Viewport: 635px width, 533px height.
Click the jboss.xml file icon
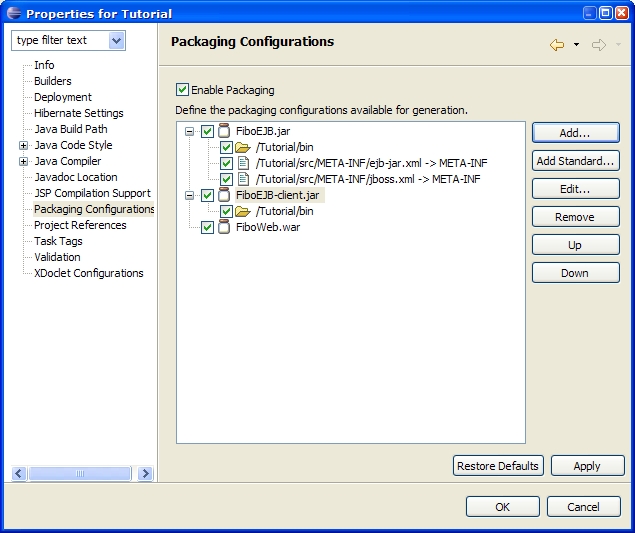pos(242,179)
